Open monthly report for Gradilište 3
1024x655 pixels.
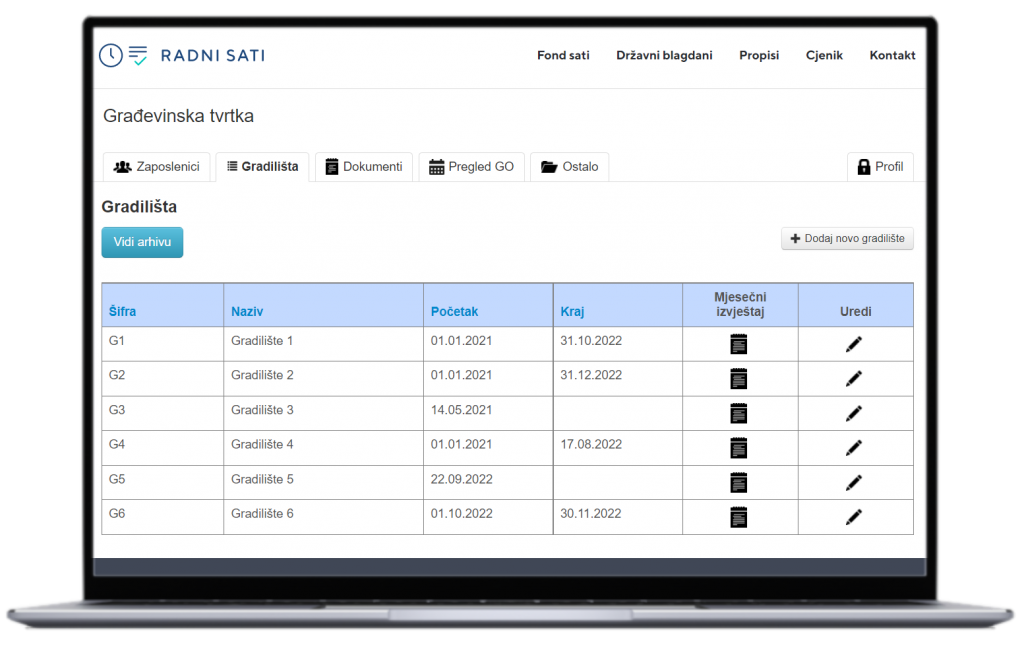pos(739,413)
